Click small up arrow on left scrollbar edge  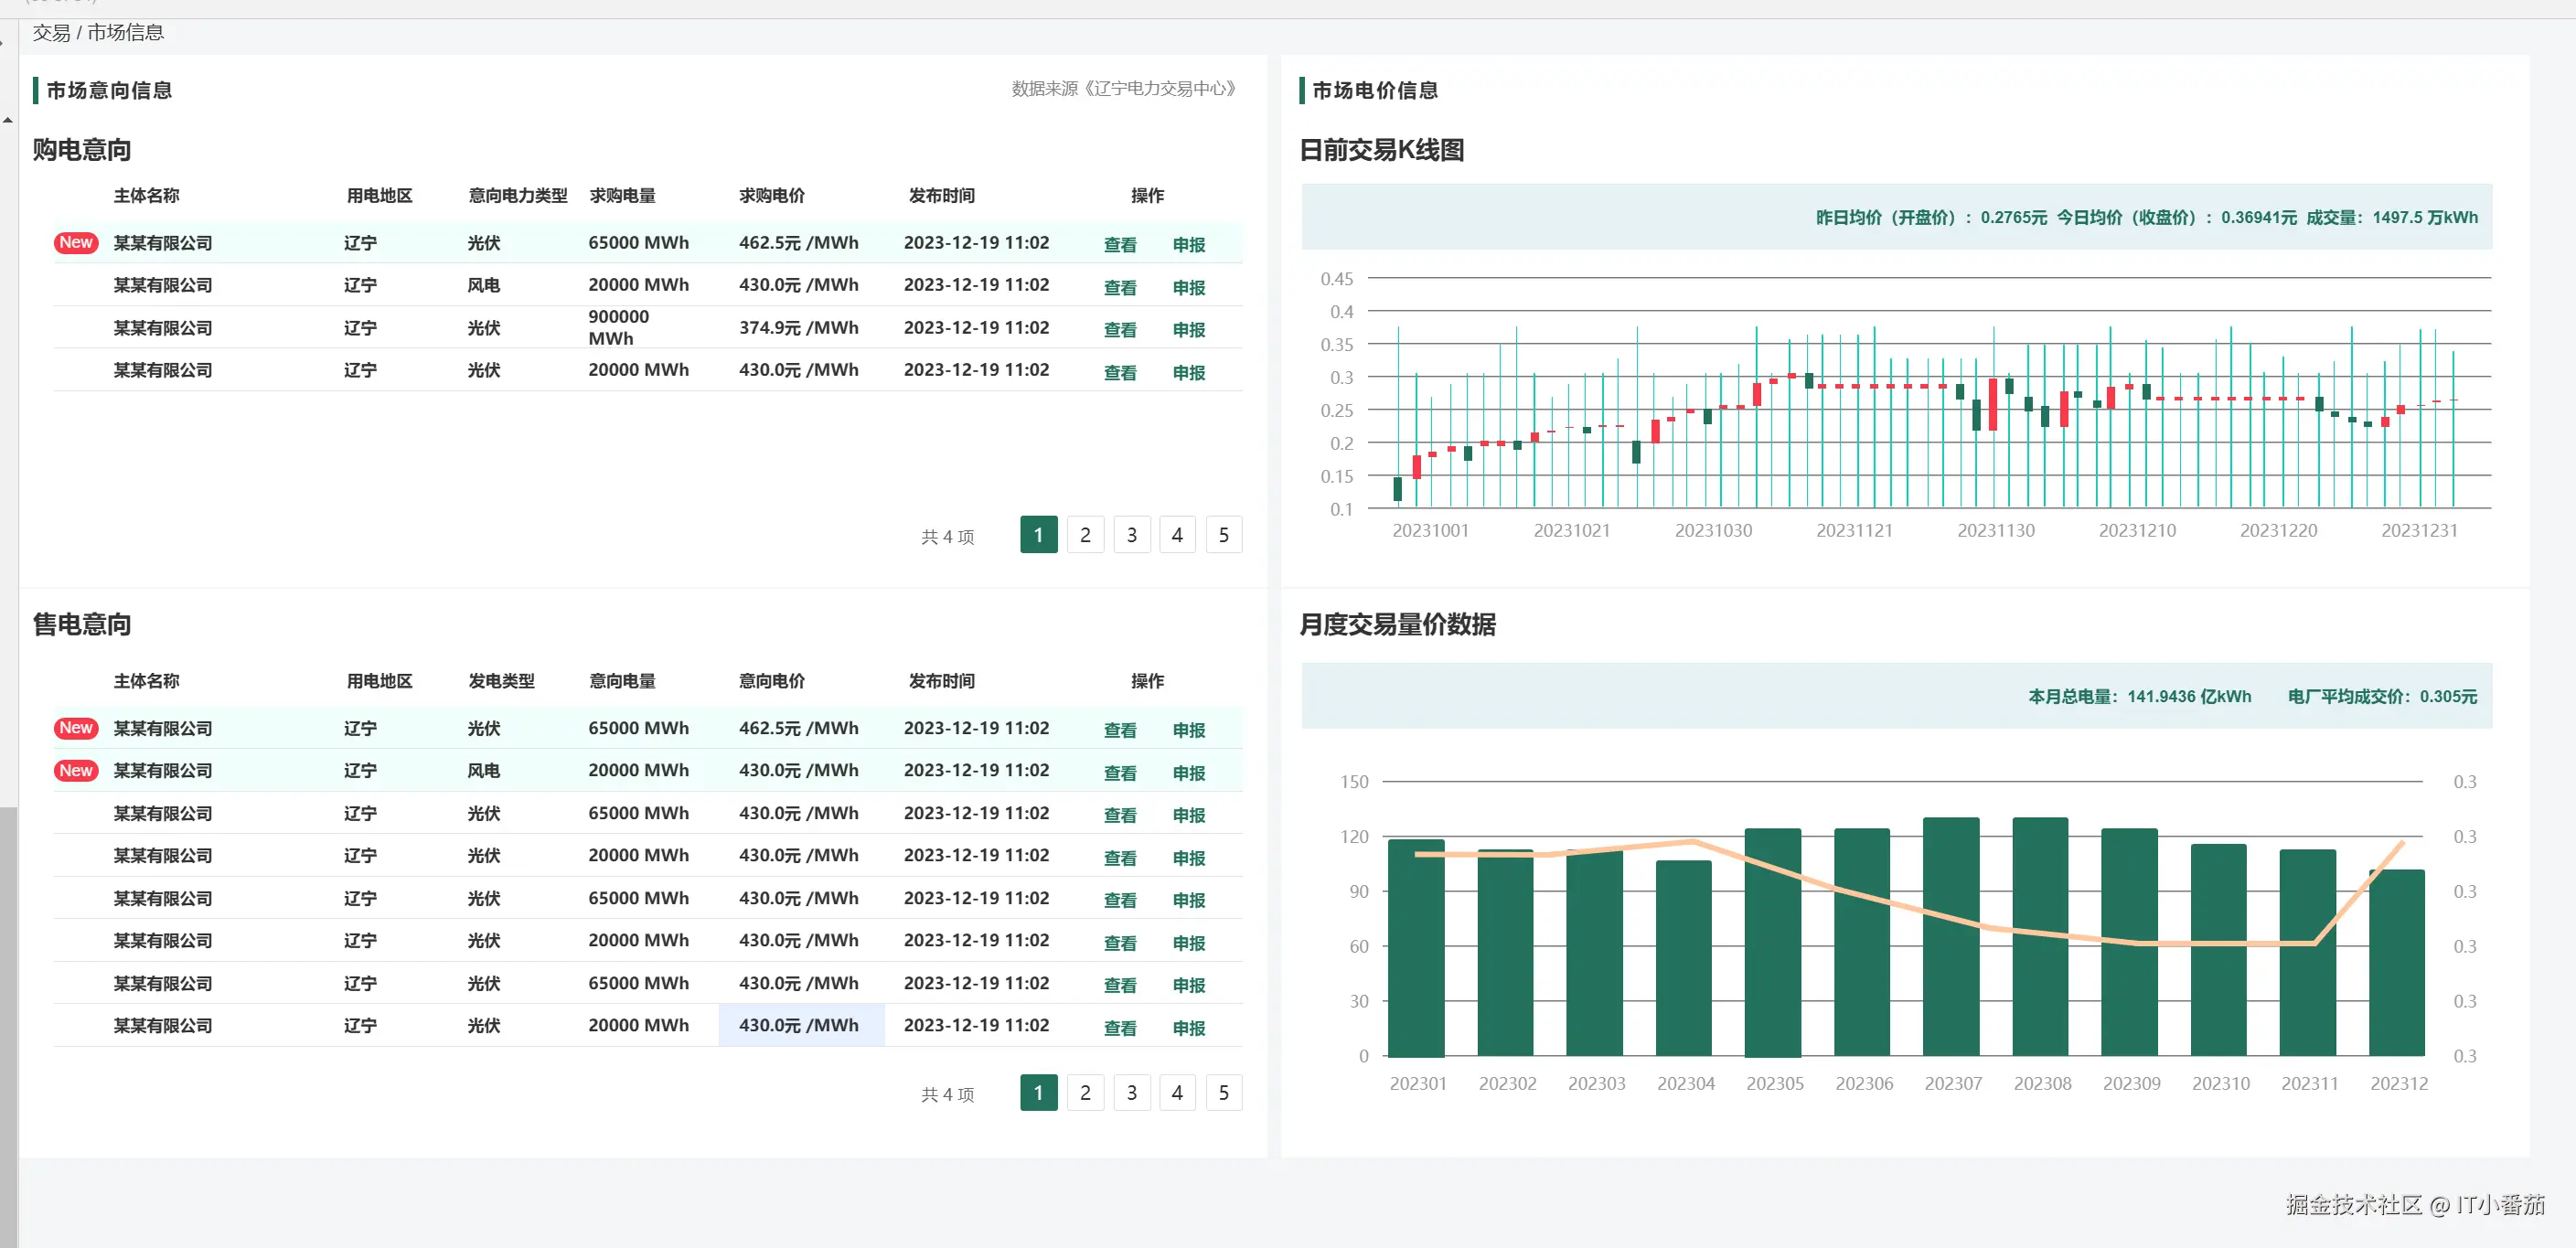(x=8, y=120)
